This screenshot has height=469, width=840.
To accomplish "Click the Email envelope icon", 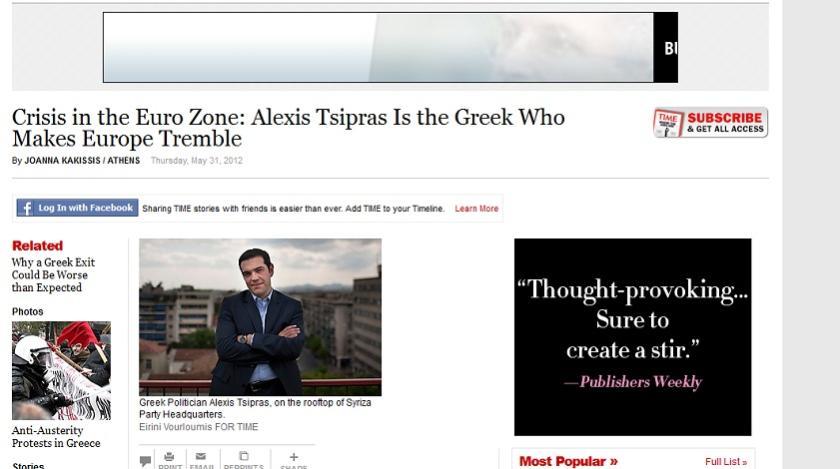I will pyautogui.click(x=202, y=458).
